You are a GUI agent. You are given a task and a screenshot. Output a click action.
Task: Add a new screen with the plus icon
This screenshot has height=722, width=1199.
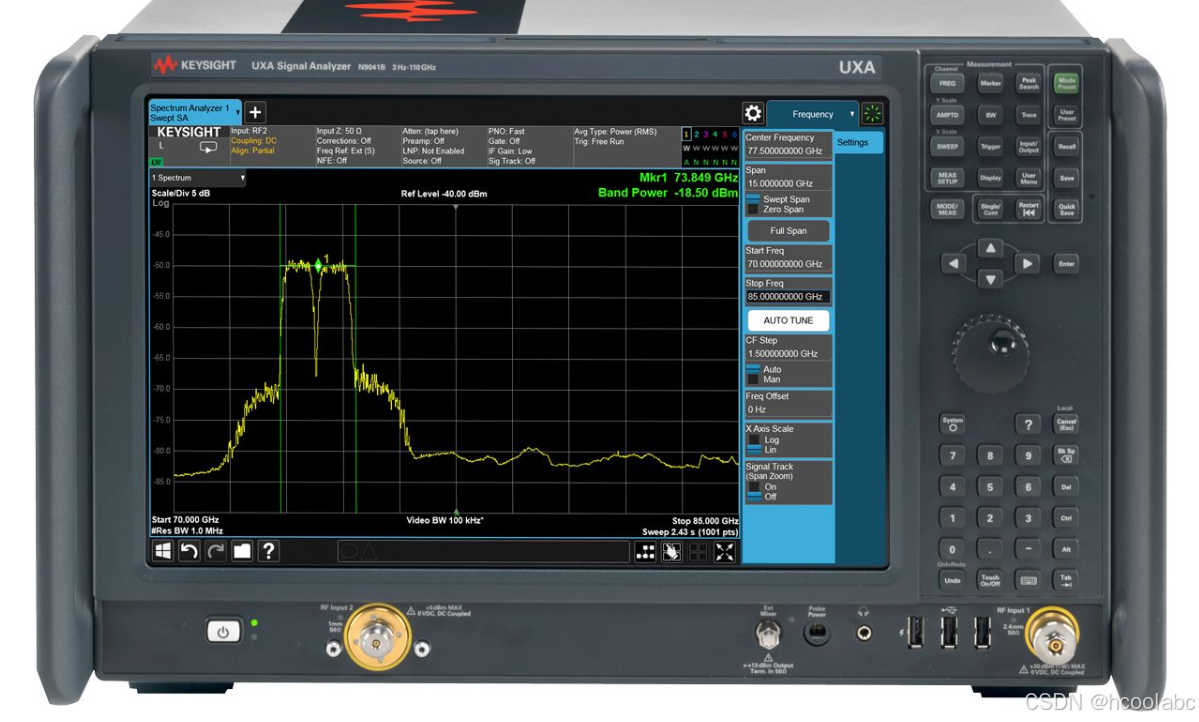255,112
